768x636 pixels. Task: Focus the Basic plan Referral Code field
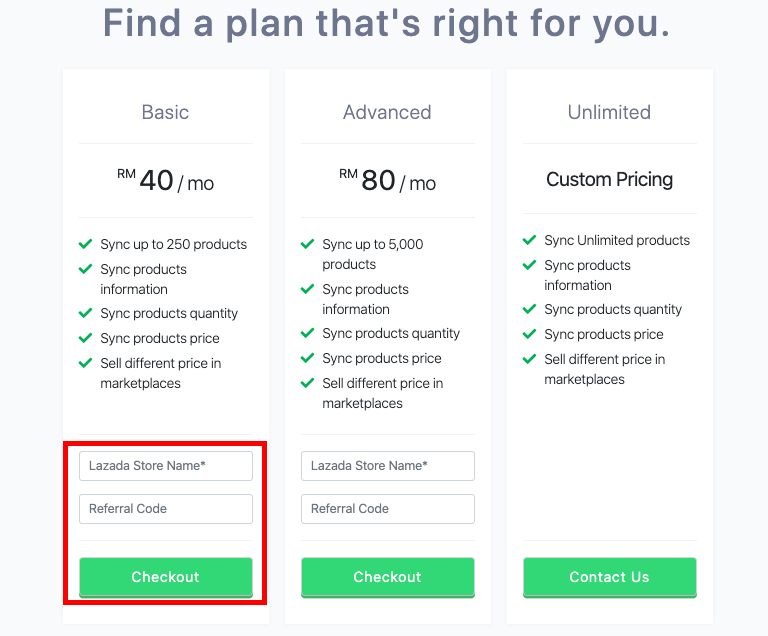tap(165, 509)
